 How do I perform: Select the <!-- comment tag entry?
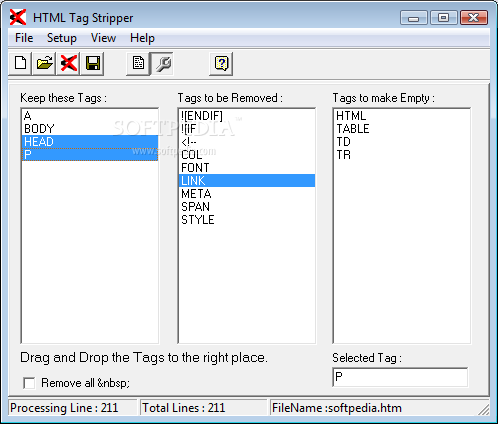pos(247,142)
